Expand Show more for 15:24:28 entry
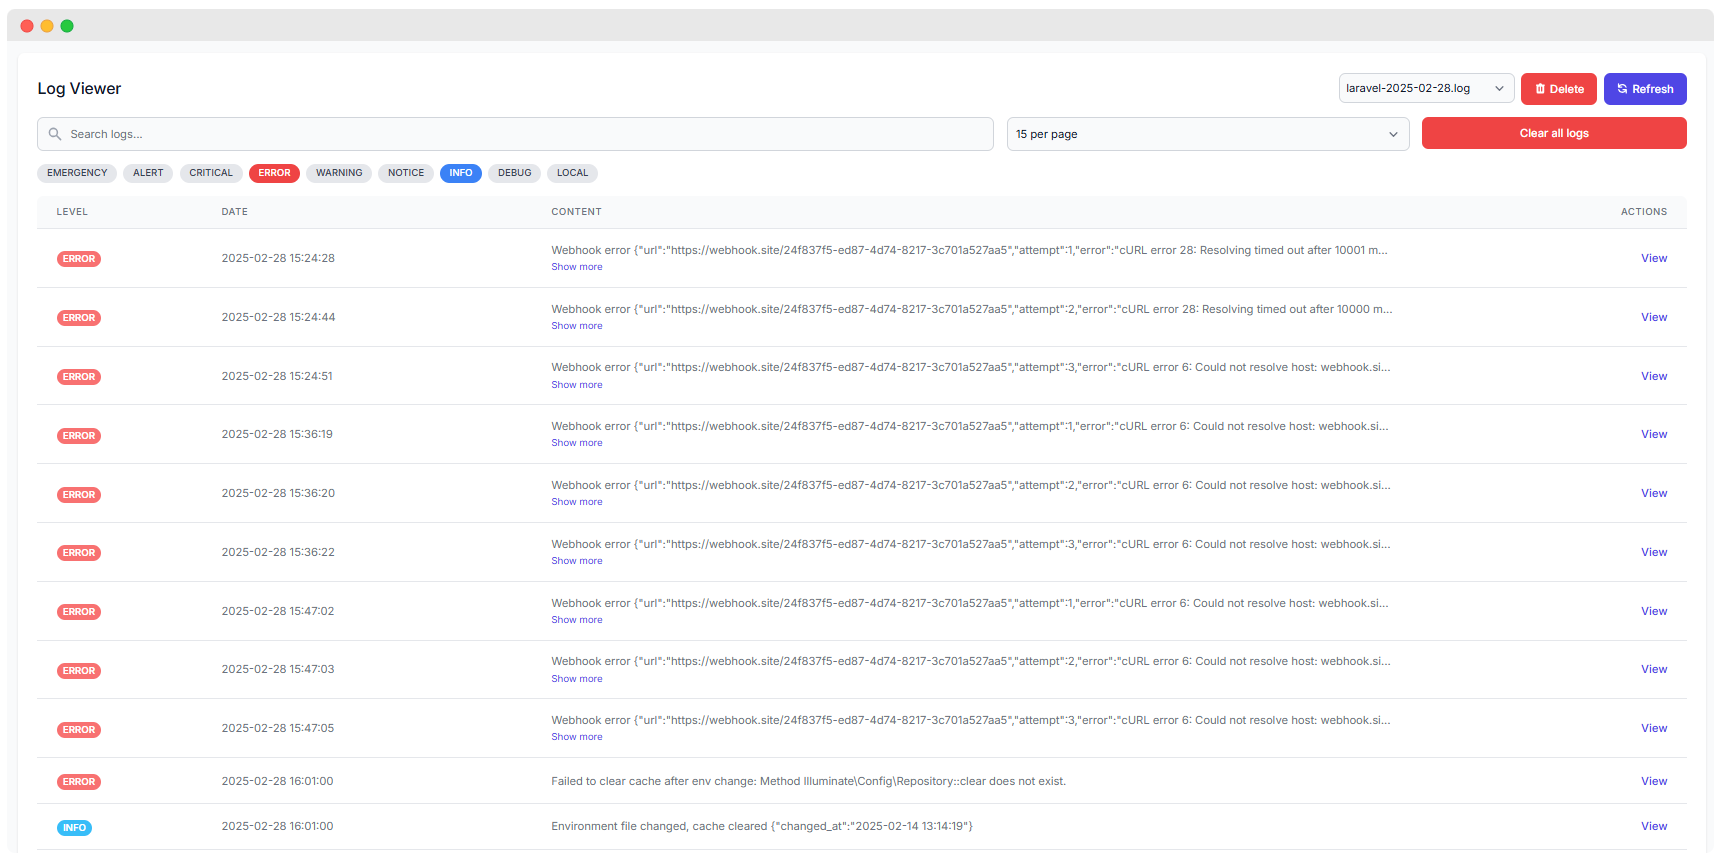 [x=577, y=267]
